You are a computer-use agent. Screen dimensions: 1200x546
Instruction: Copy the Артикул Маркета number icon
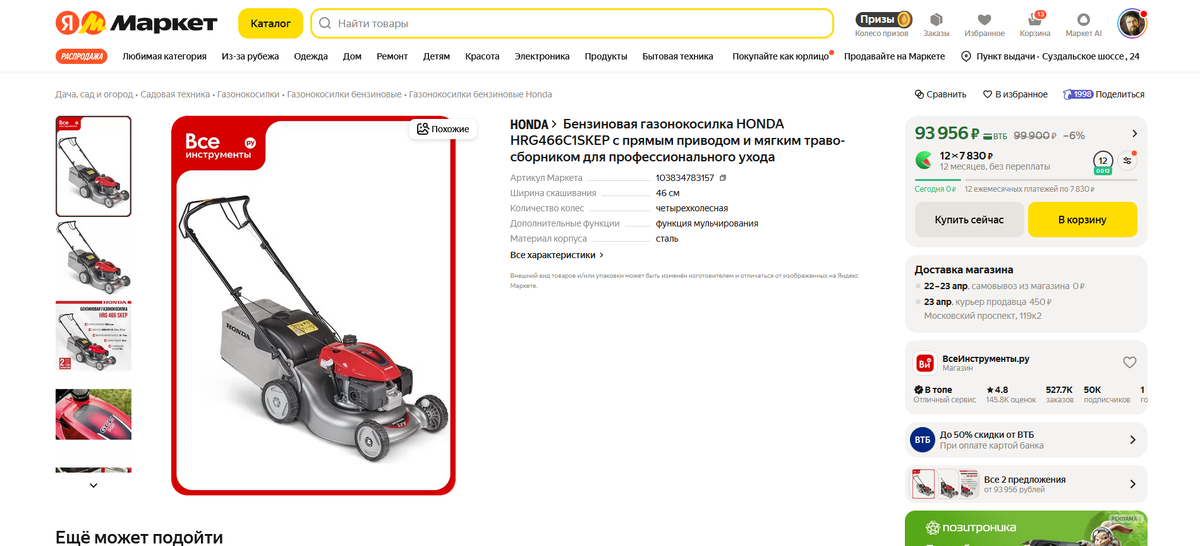point(723,177)
